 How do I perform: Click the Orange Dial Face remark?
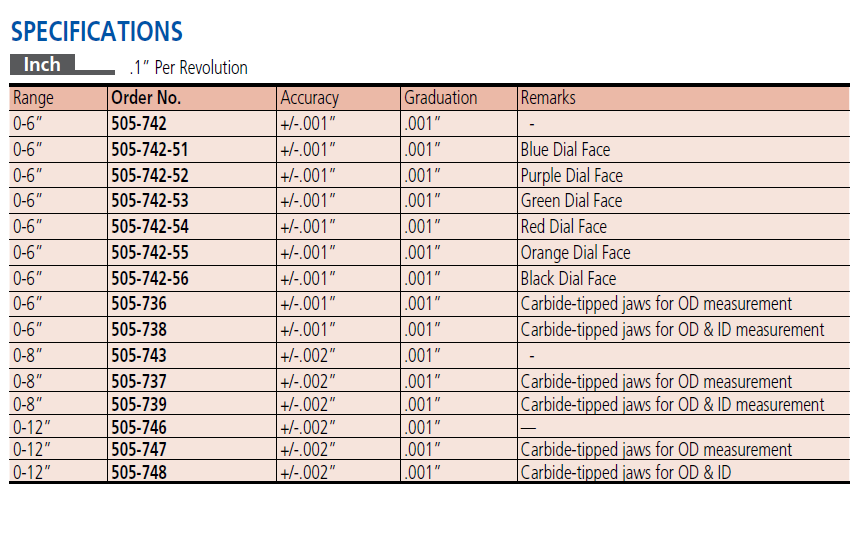[x=575, y=253]
